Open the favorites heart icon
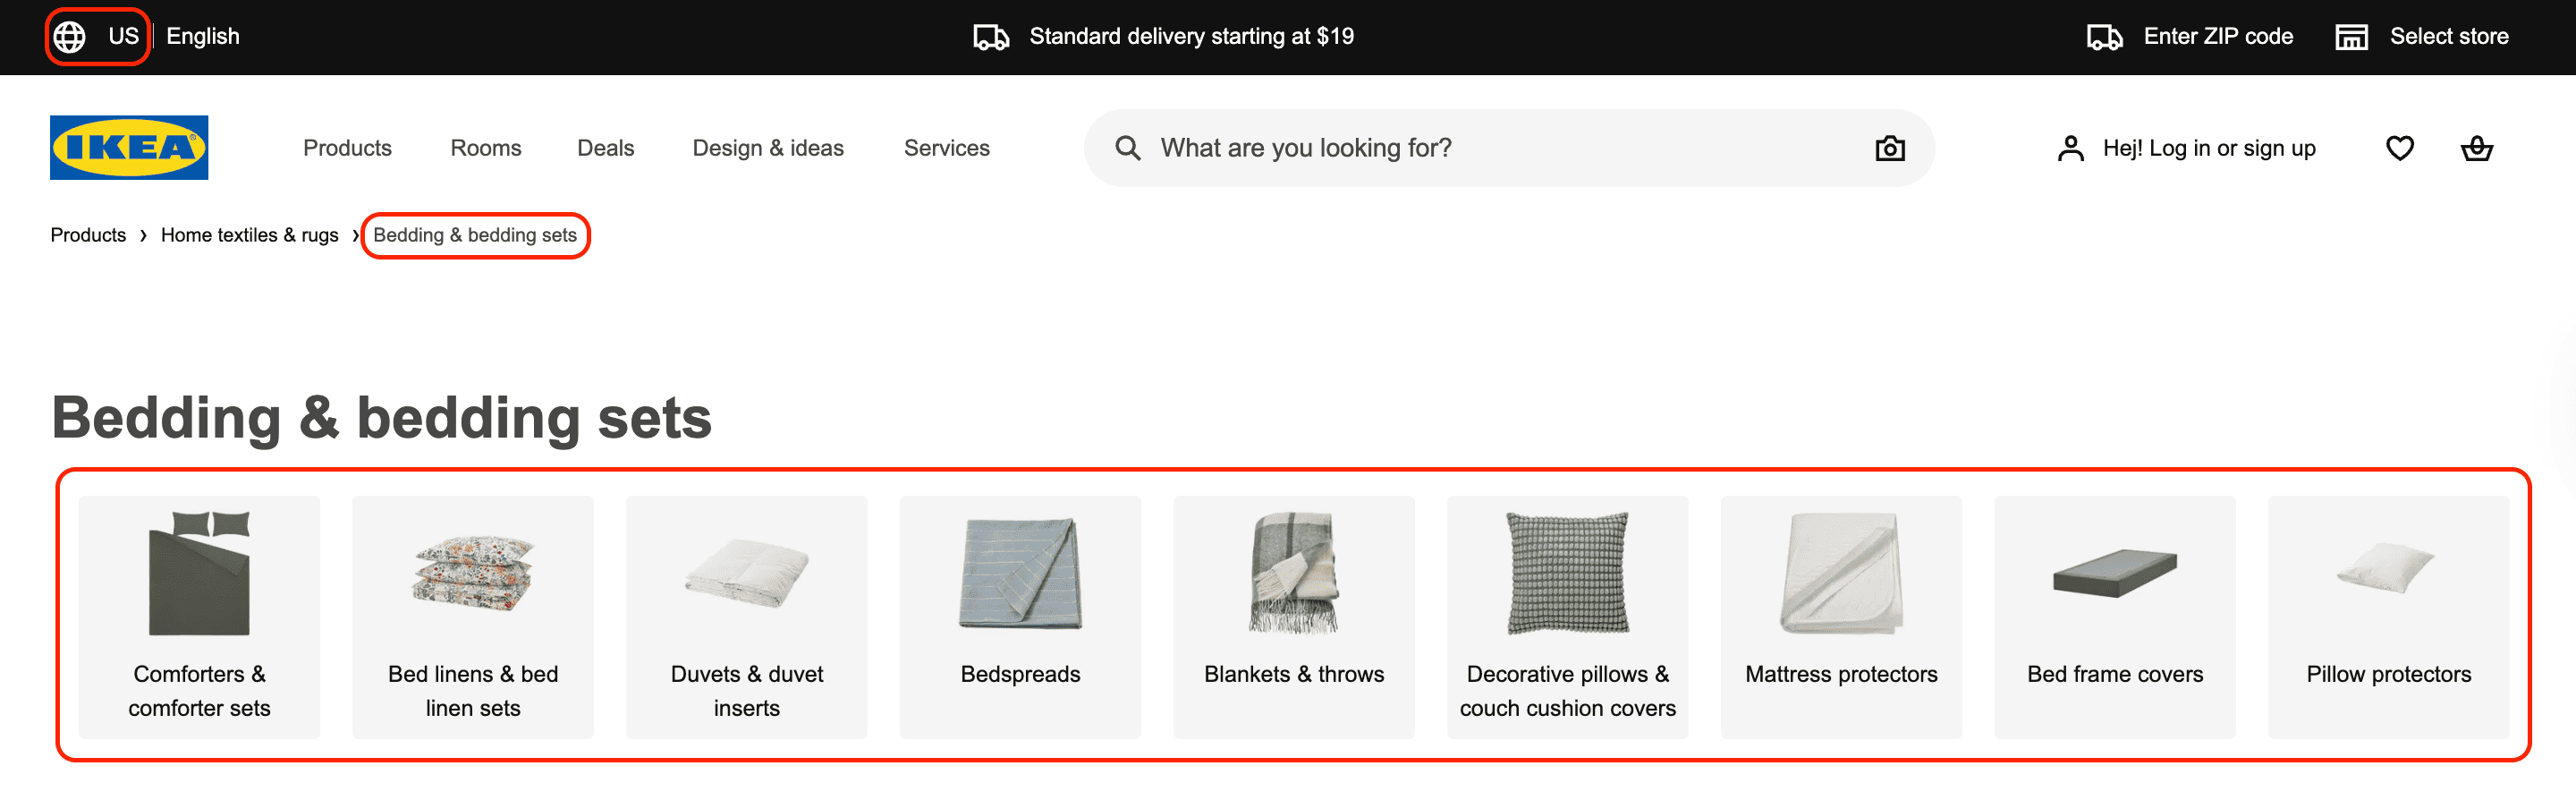The width and height of the screenshot is (2576, 800). [2399, 147]
